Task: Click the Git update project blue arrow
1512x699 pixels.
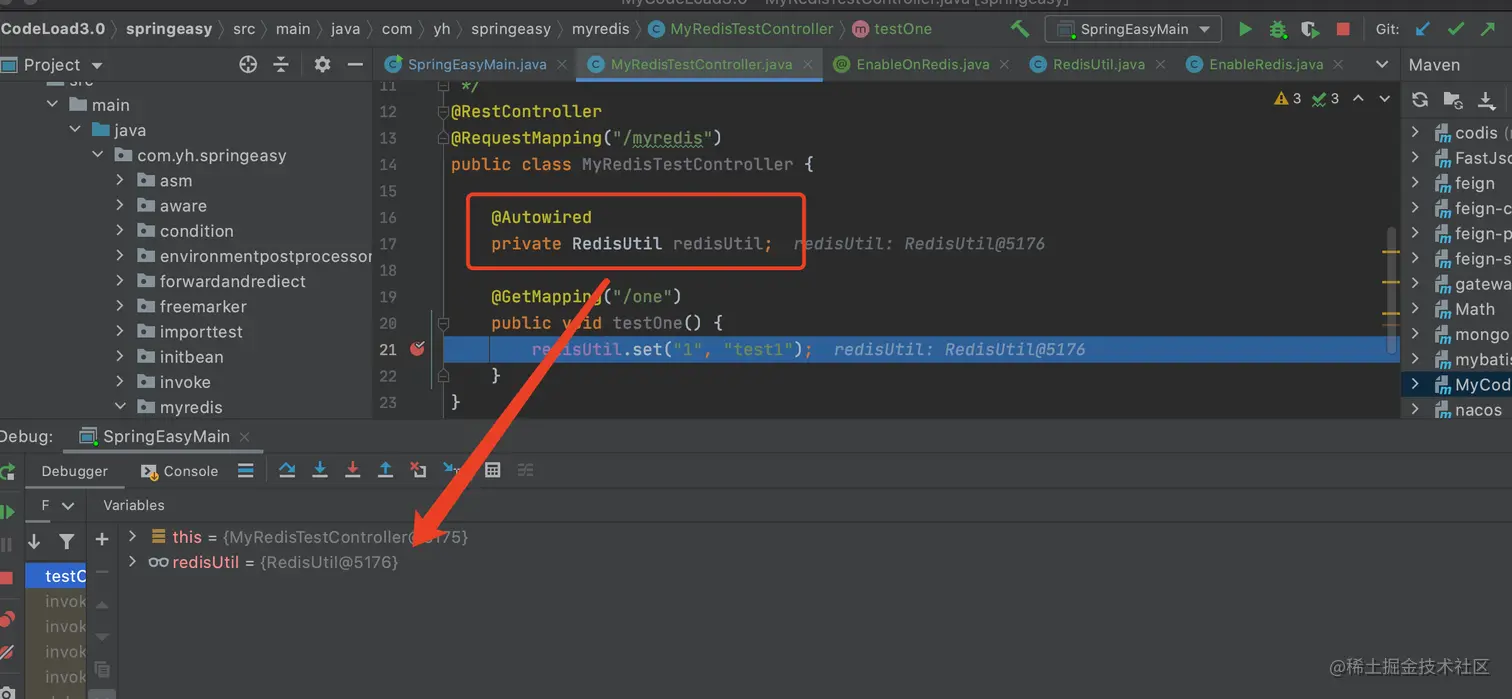Action: click(x=1423, y=29)
